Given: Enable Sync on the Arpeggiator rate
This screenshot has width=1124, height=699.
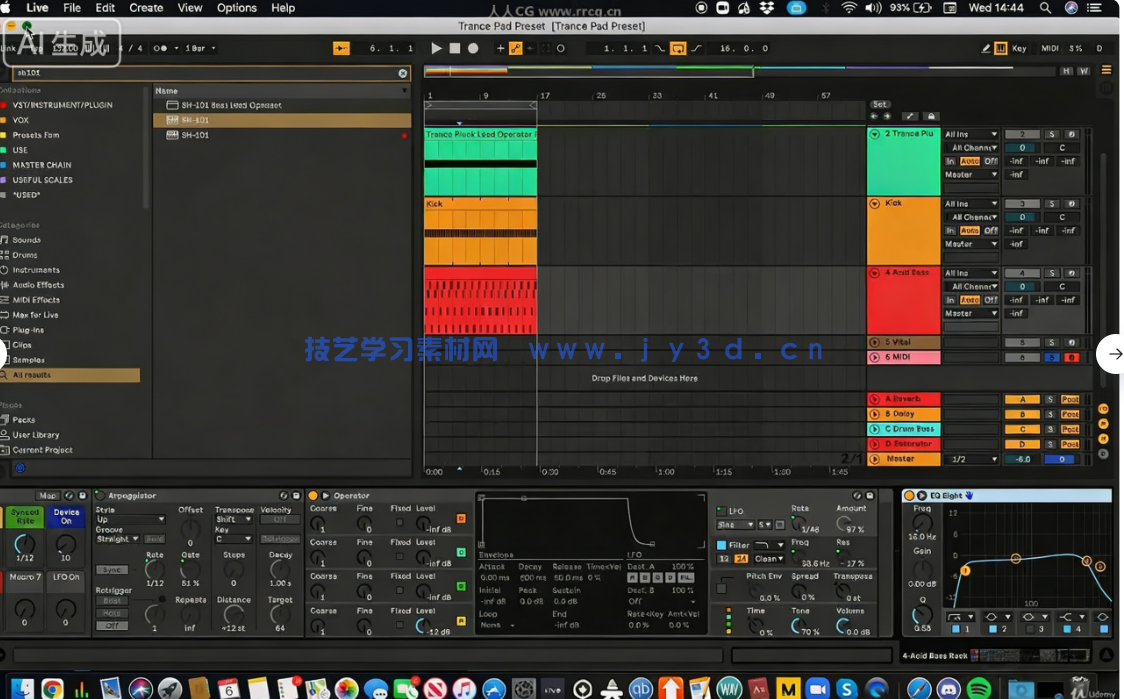Looking at the screenshot, I should click(111, 570).
